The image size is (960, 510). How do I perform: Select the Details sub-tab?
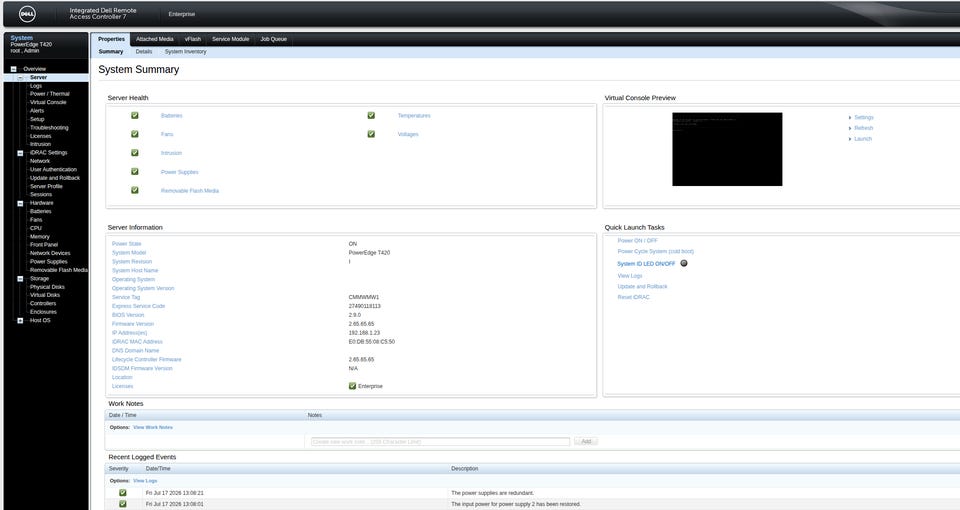coord(144,51)
